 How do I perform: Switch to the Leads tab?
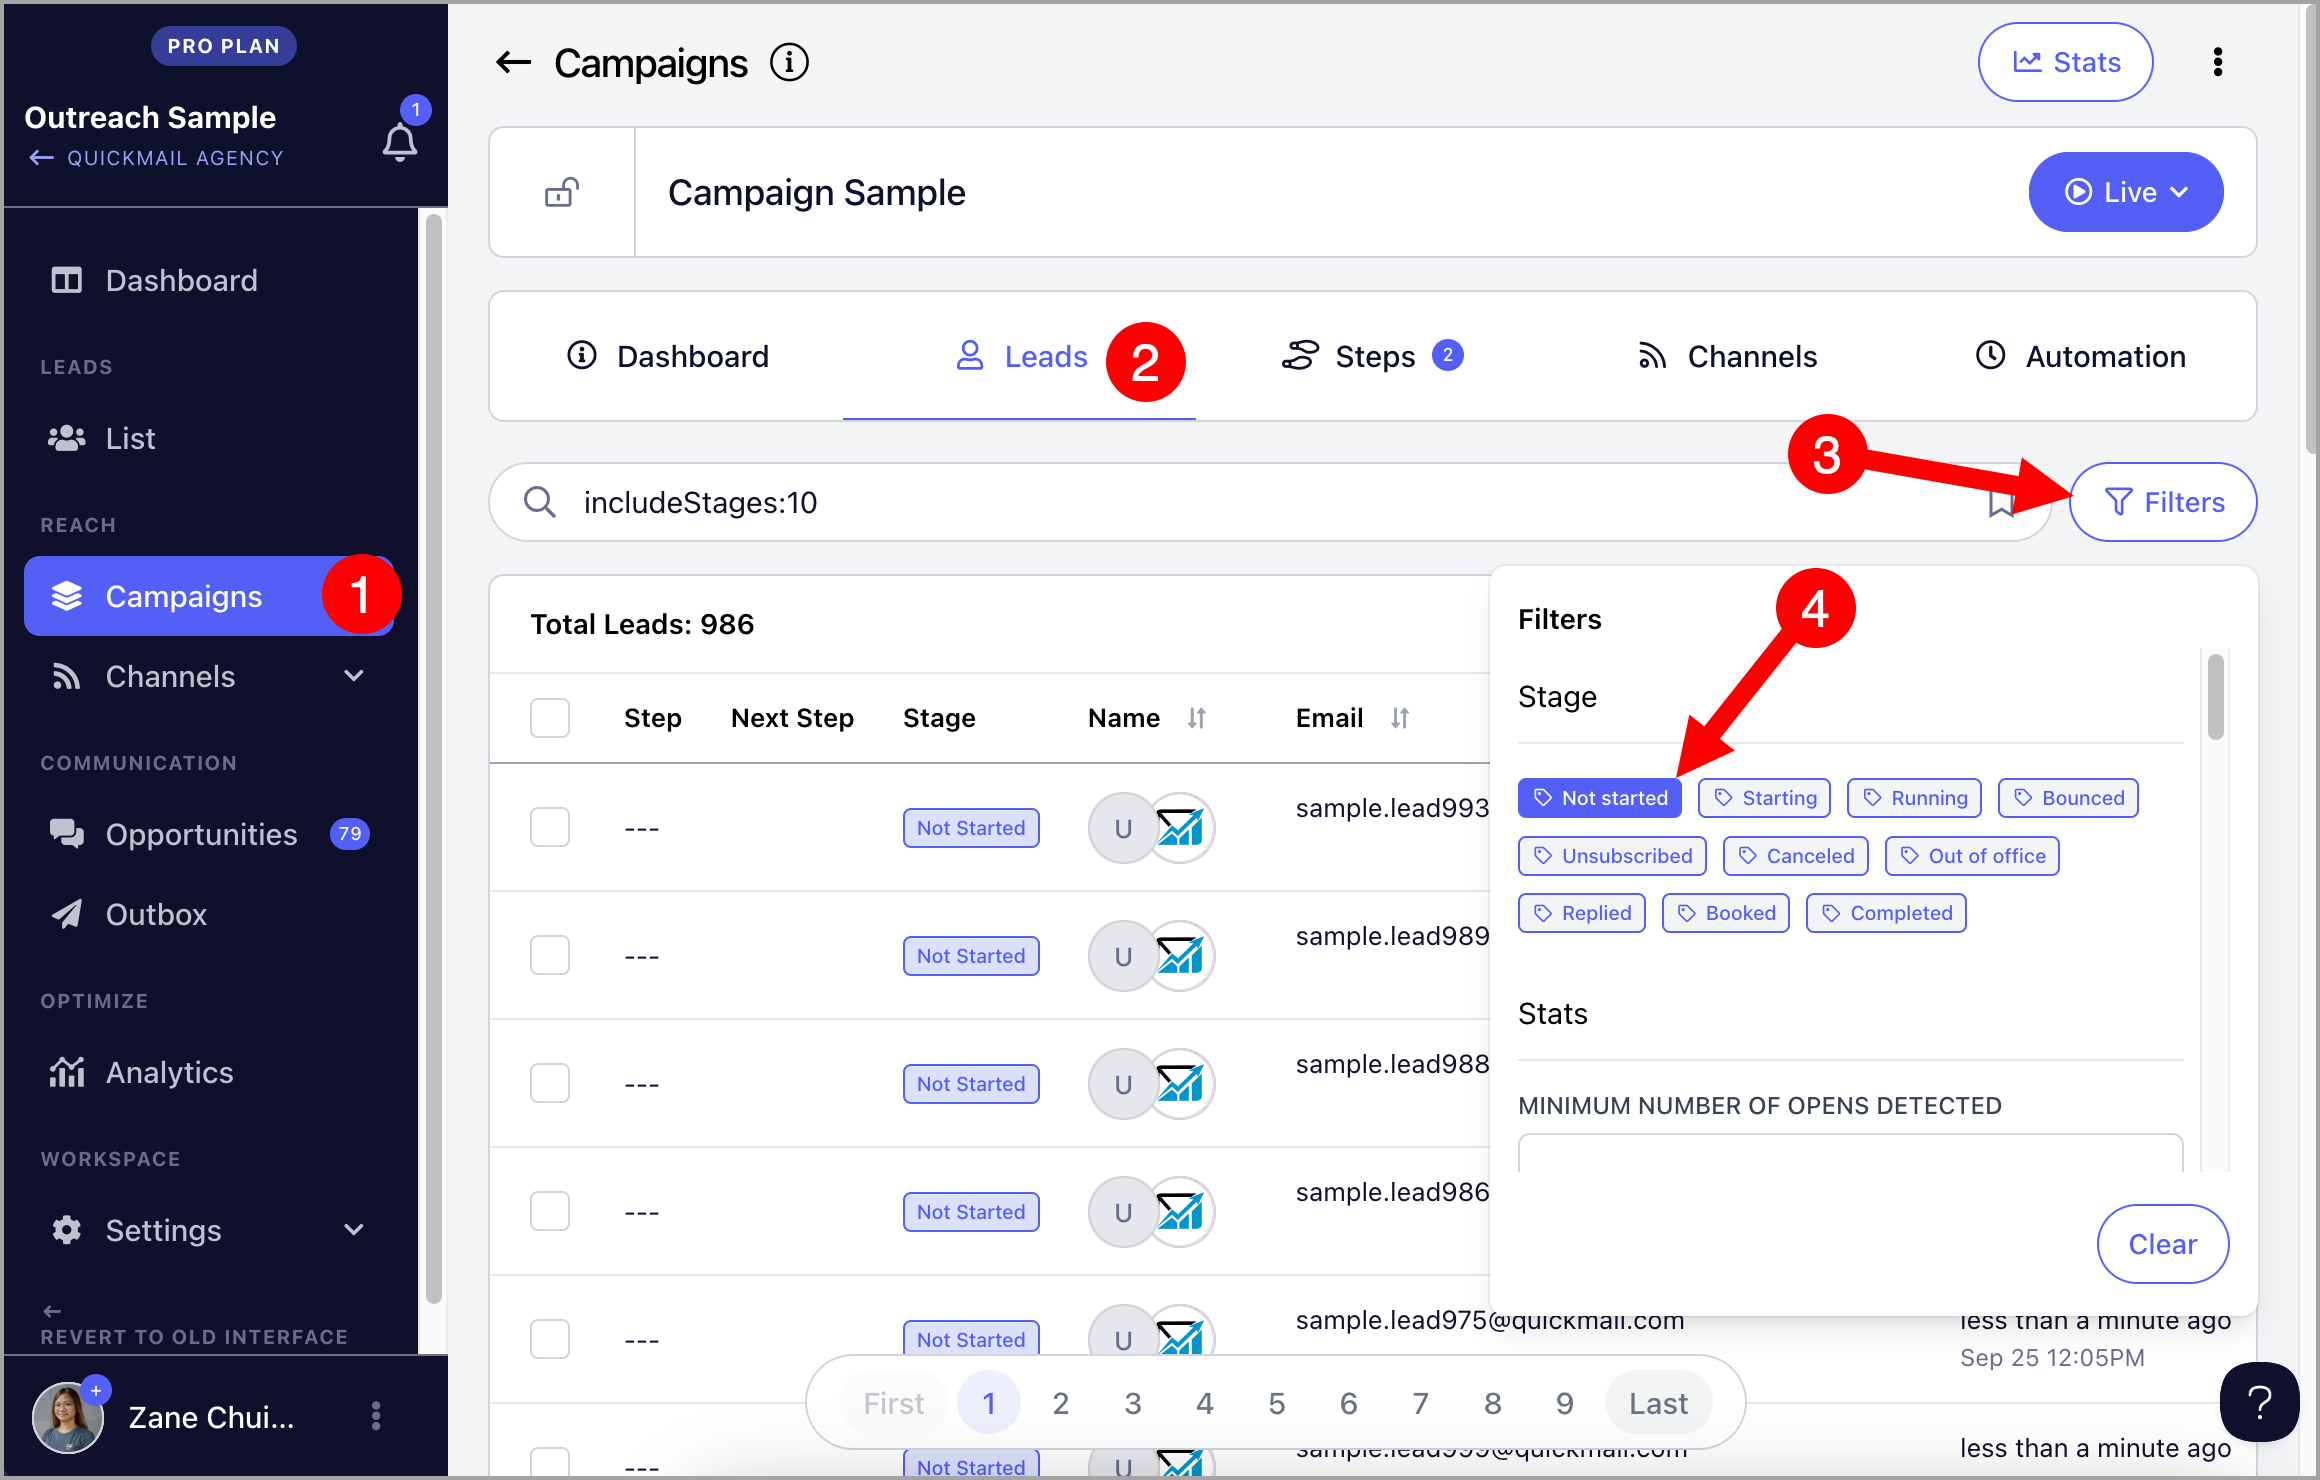1020,356
